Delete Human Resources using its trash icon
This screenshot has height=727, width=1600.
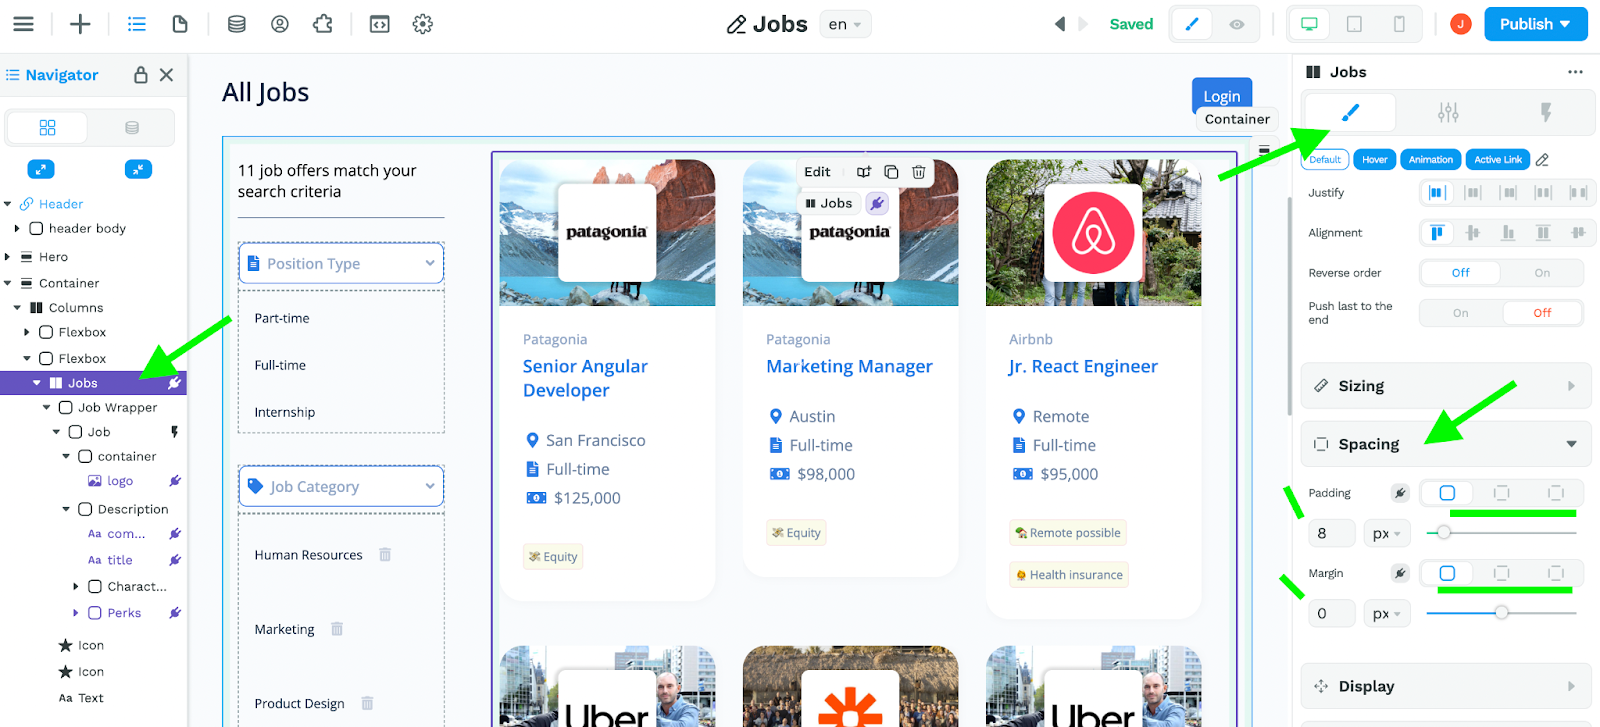point(385,555)
